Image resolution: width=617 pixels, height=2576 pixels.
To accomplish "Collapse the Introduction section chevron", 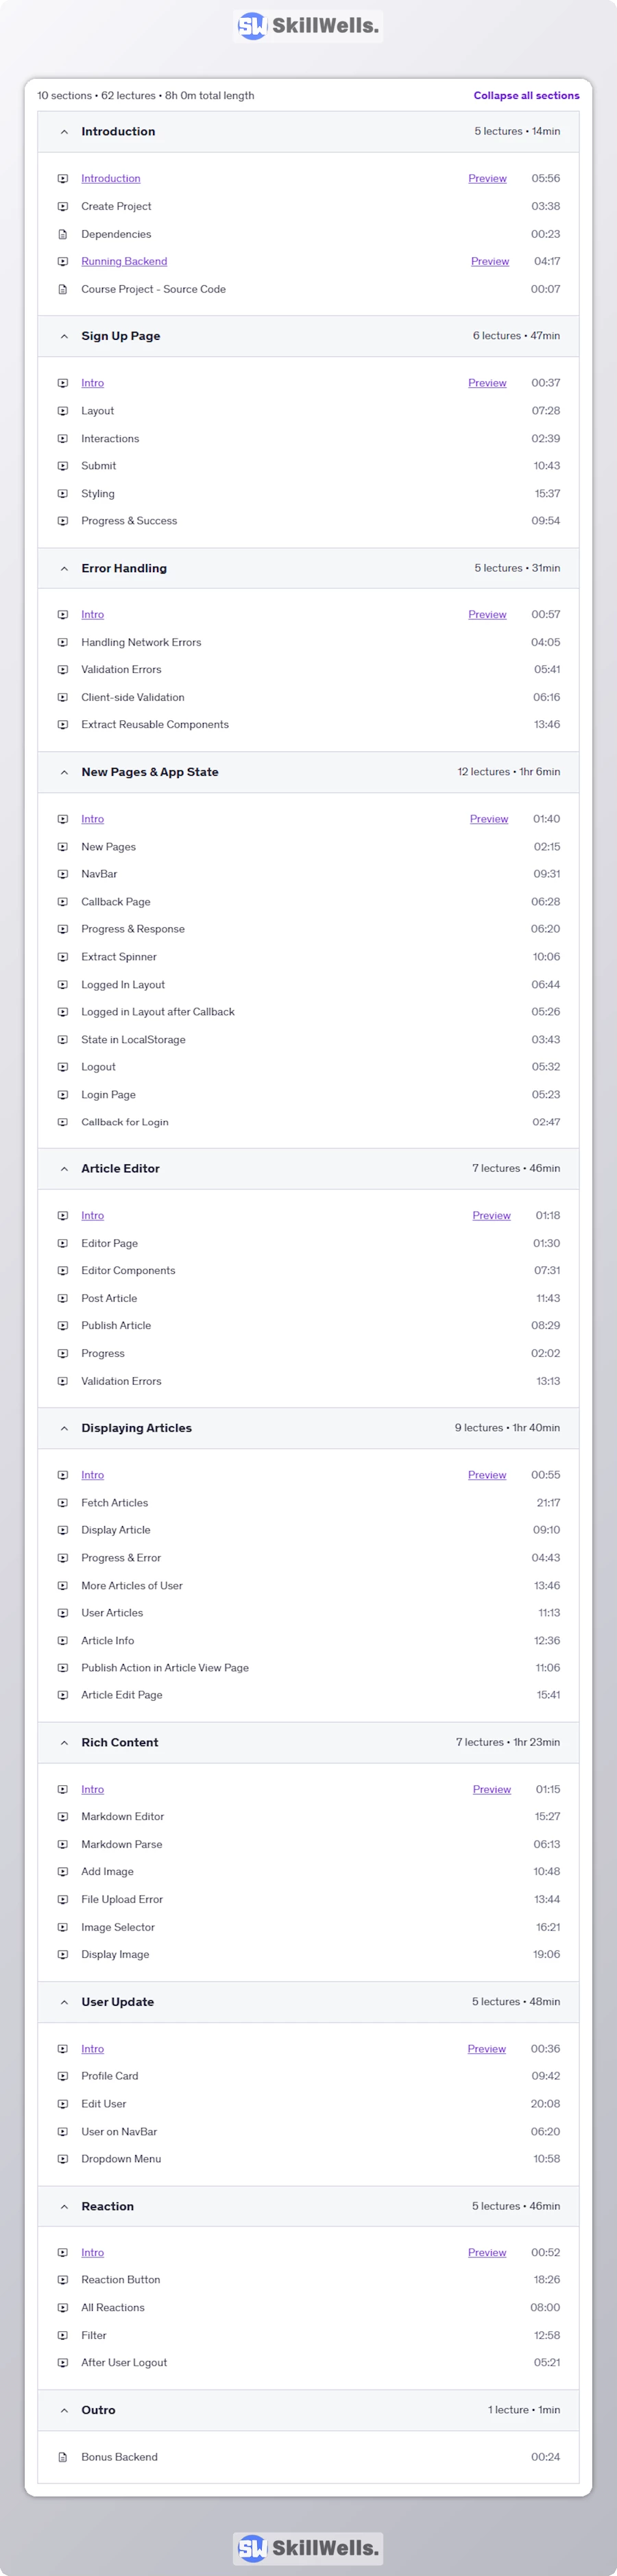I will (64, 132).
